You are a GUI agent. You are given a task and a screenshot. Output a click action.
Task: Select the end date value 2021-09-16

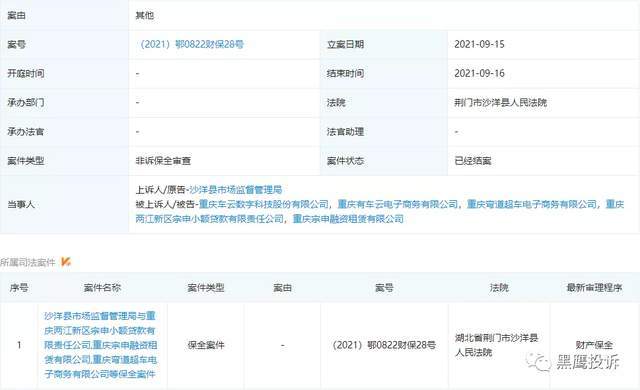480,73
